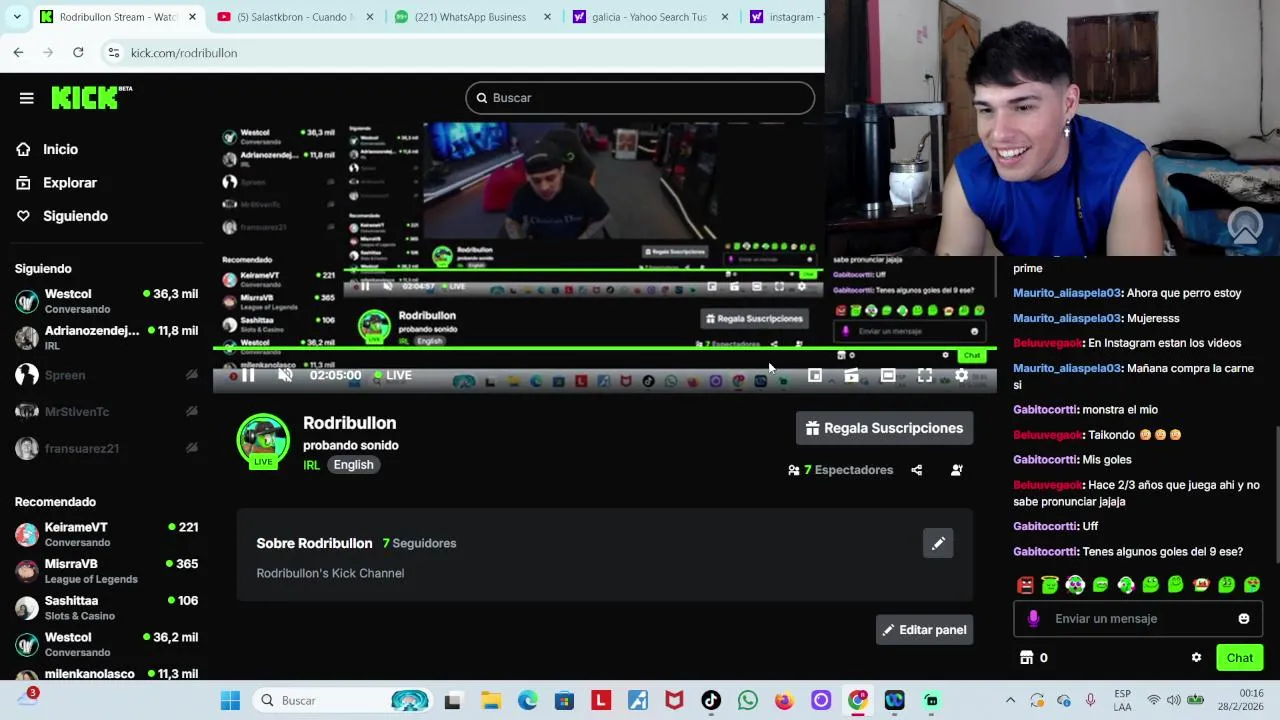Open the Windows Start menu
Image resolution: width=1280 pixels, height=720 pixels.
tap(230, 701)
